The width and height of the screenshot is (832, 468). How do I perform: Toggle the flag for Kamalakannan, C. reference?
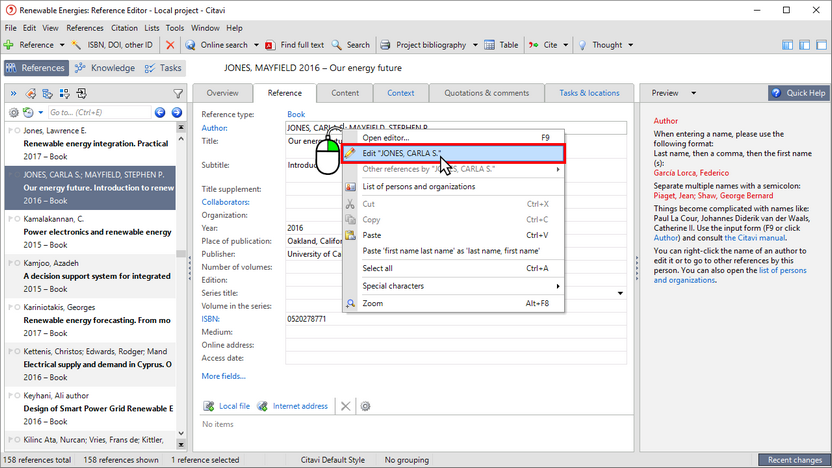(10, 219)
